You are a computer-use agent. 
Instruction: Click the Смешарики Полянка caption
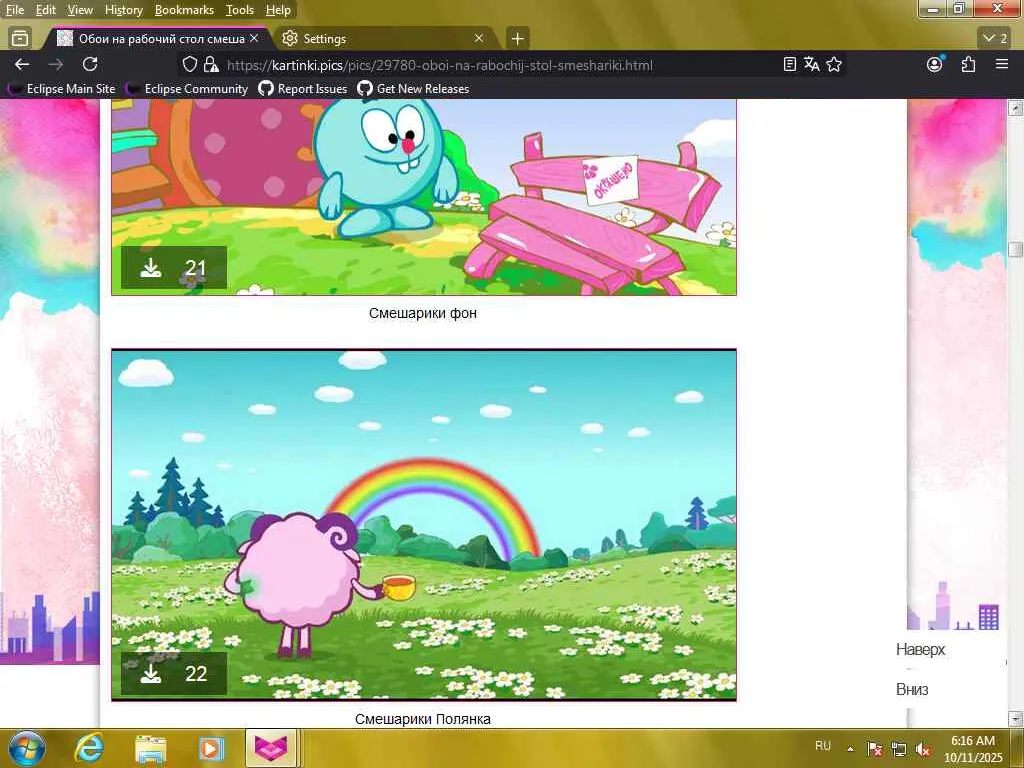[423, 719]
